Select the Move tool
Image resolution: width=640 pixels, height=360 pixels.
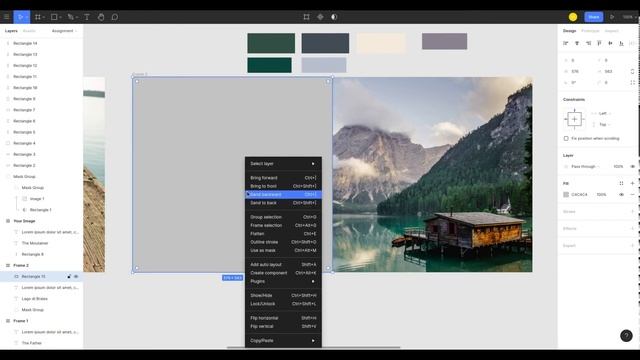20,17
